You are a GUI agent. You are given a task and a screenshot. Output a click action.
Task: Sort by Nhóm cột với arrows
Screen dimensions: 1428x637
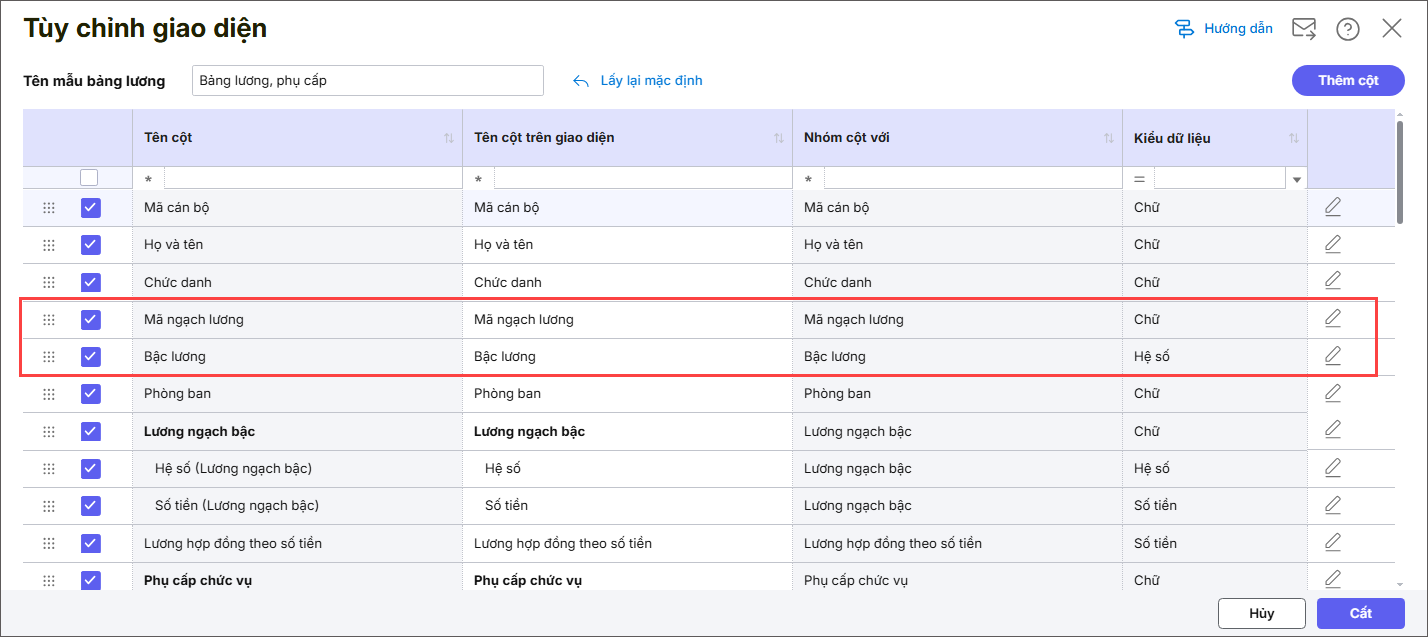click(1109, 138)
